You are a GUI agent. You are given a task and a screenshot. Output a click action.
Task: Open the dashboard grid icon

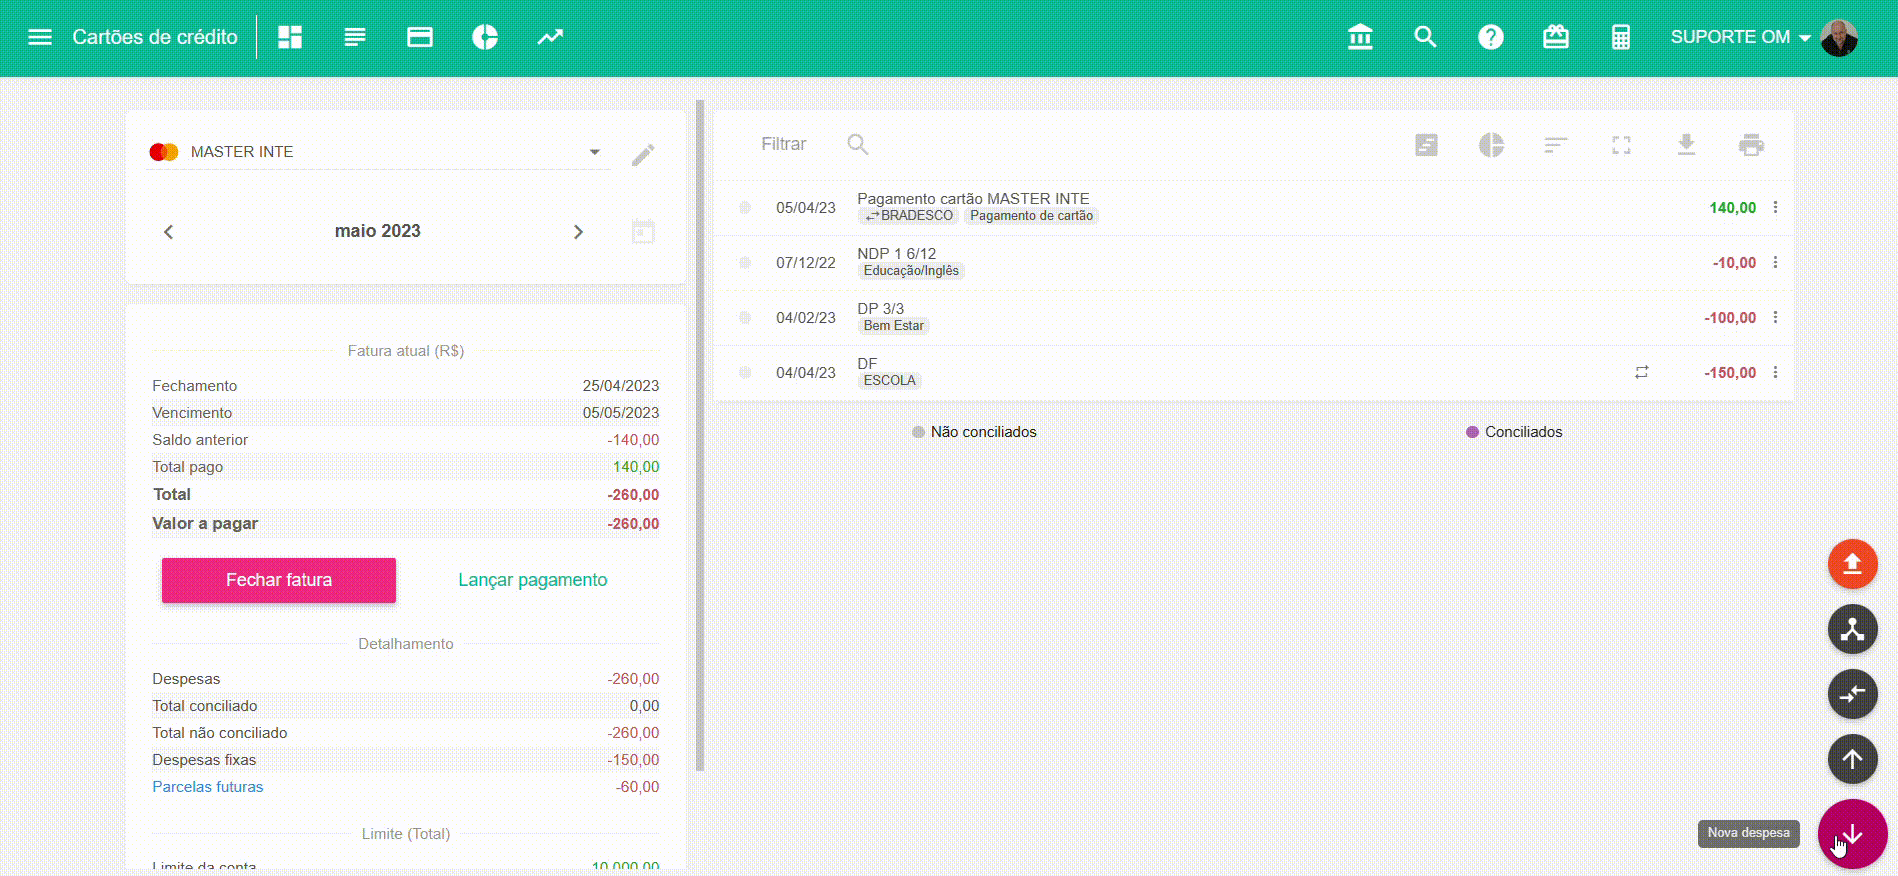(x=290, y=37)
